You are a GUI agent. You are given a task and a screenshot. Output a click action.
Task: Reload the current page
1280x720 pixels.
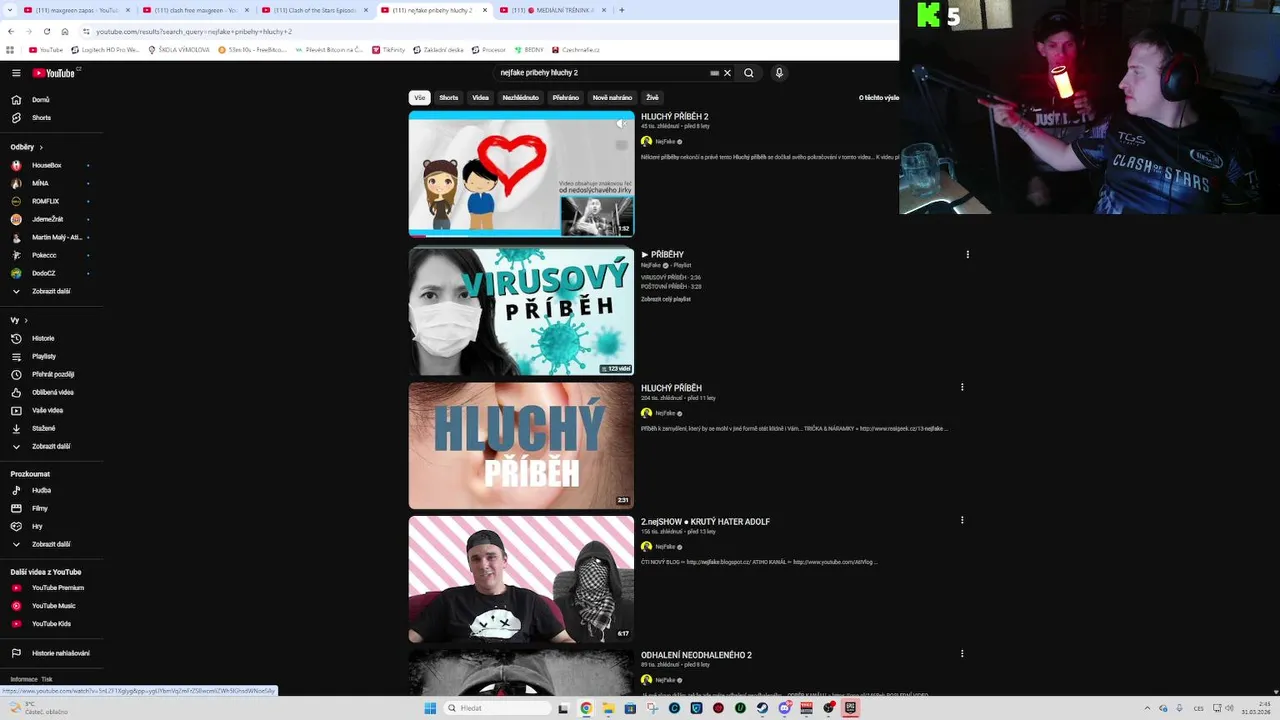tap(47, 31)
